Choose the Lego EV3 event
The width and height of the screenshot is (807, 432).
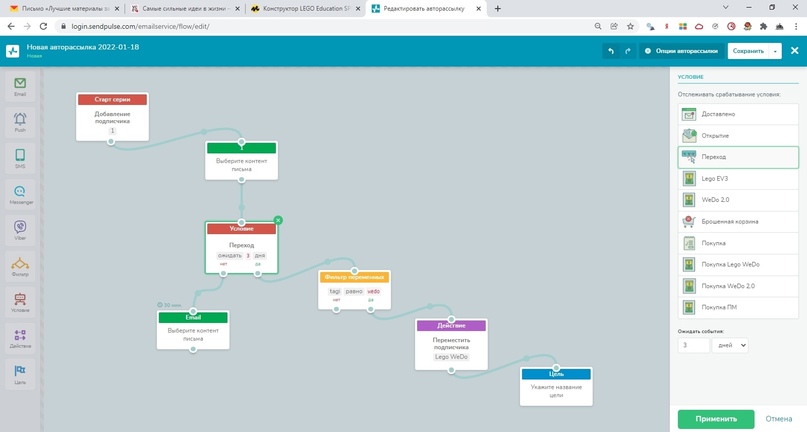coord(738,179)
